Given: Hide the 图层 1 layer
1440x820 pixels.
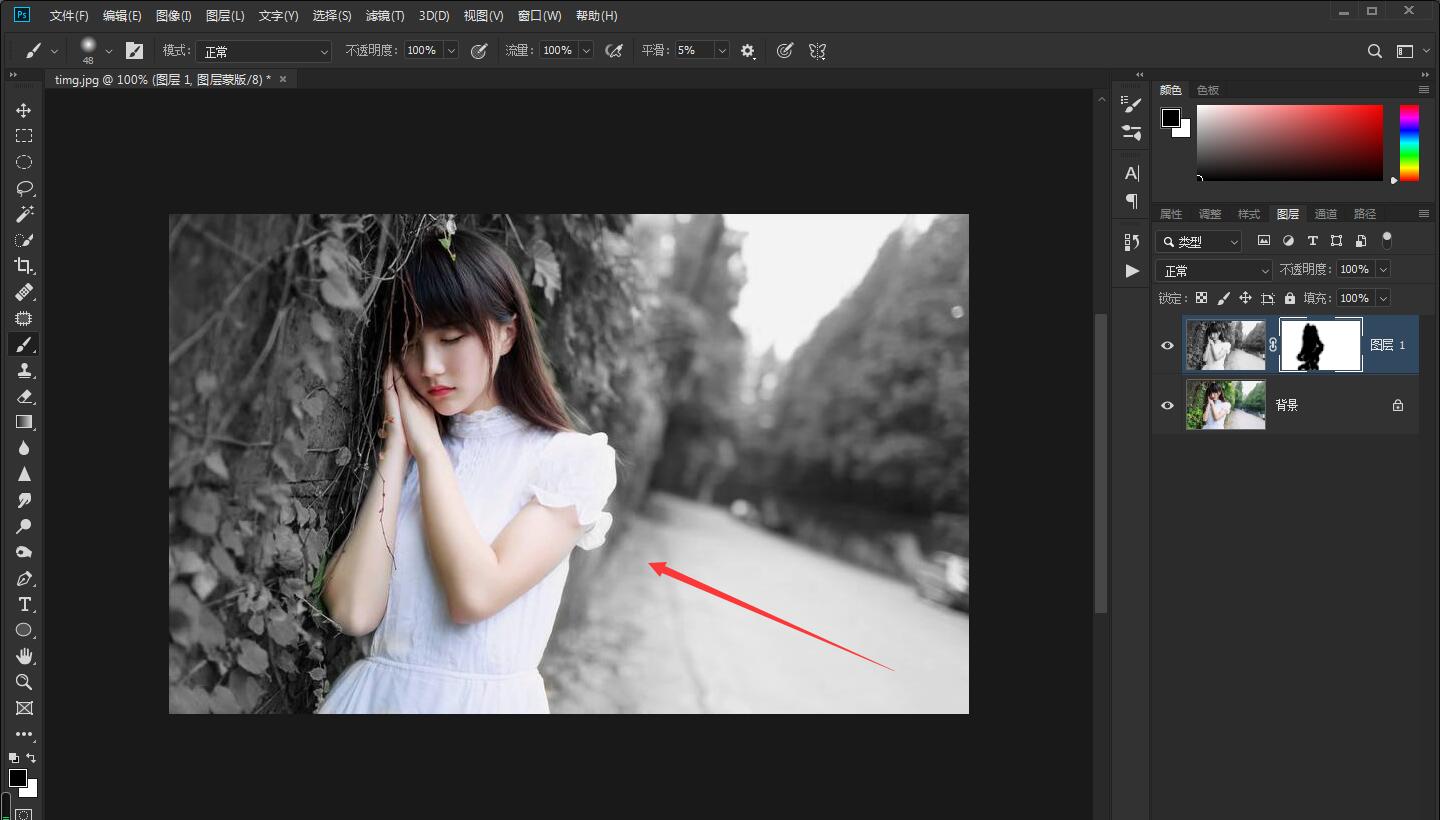Looking at the screenshot, I should click(x=1167, y=345).
